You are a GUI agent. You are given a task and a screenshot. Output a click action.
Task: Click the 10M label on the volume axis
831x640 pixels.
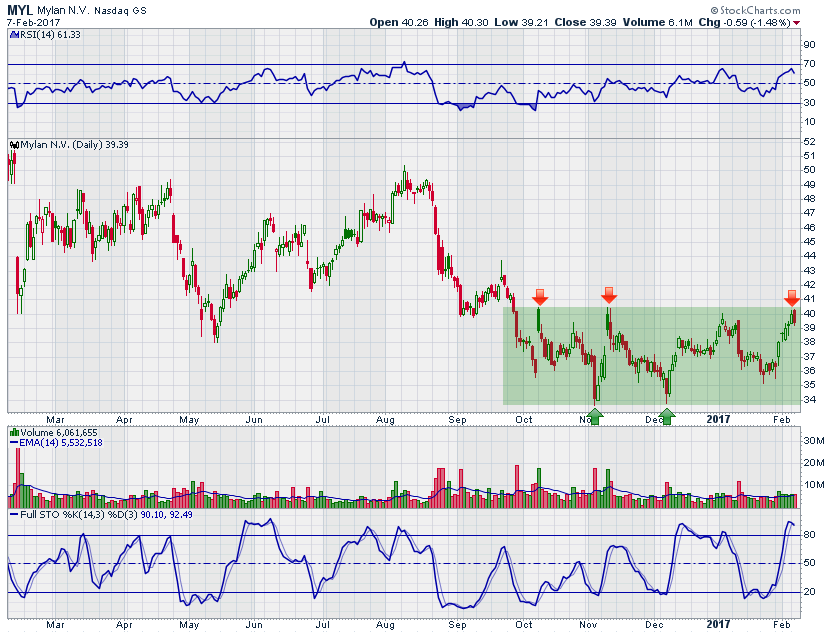(814, 485)
